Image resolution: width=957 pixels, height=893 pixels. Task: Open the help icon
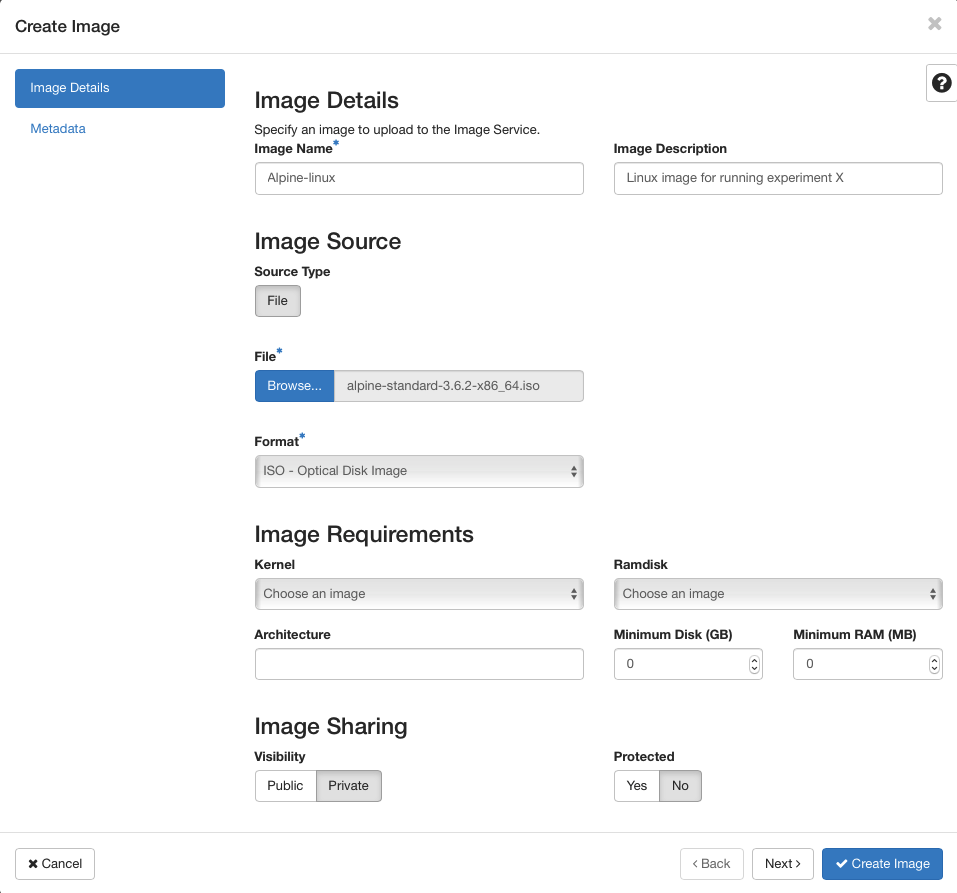(x=940, y=83)
